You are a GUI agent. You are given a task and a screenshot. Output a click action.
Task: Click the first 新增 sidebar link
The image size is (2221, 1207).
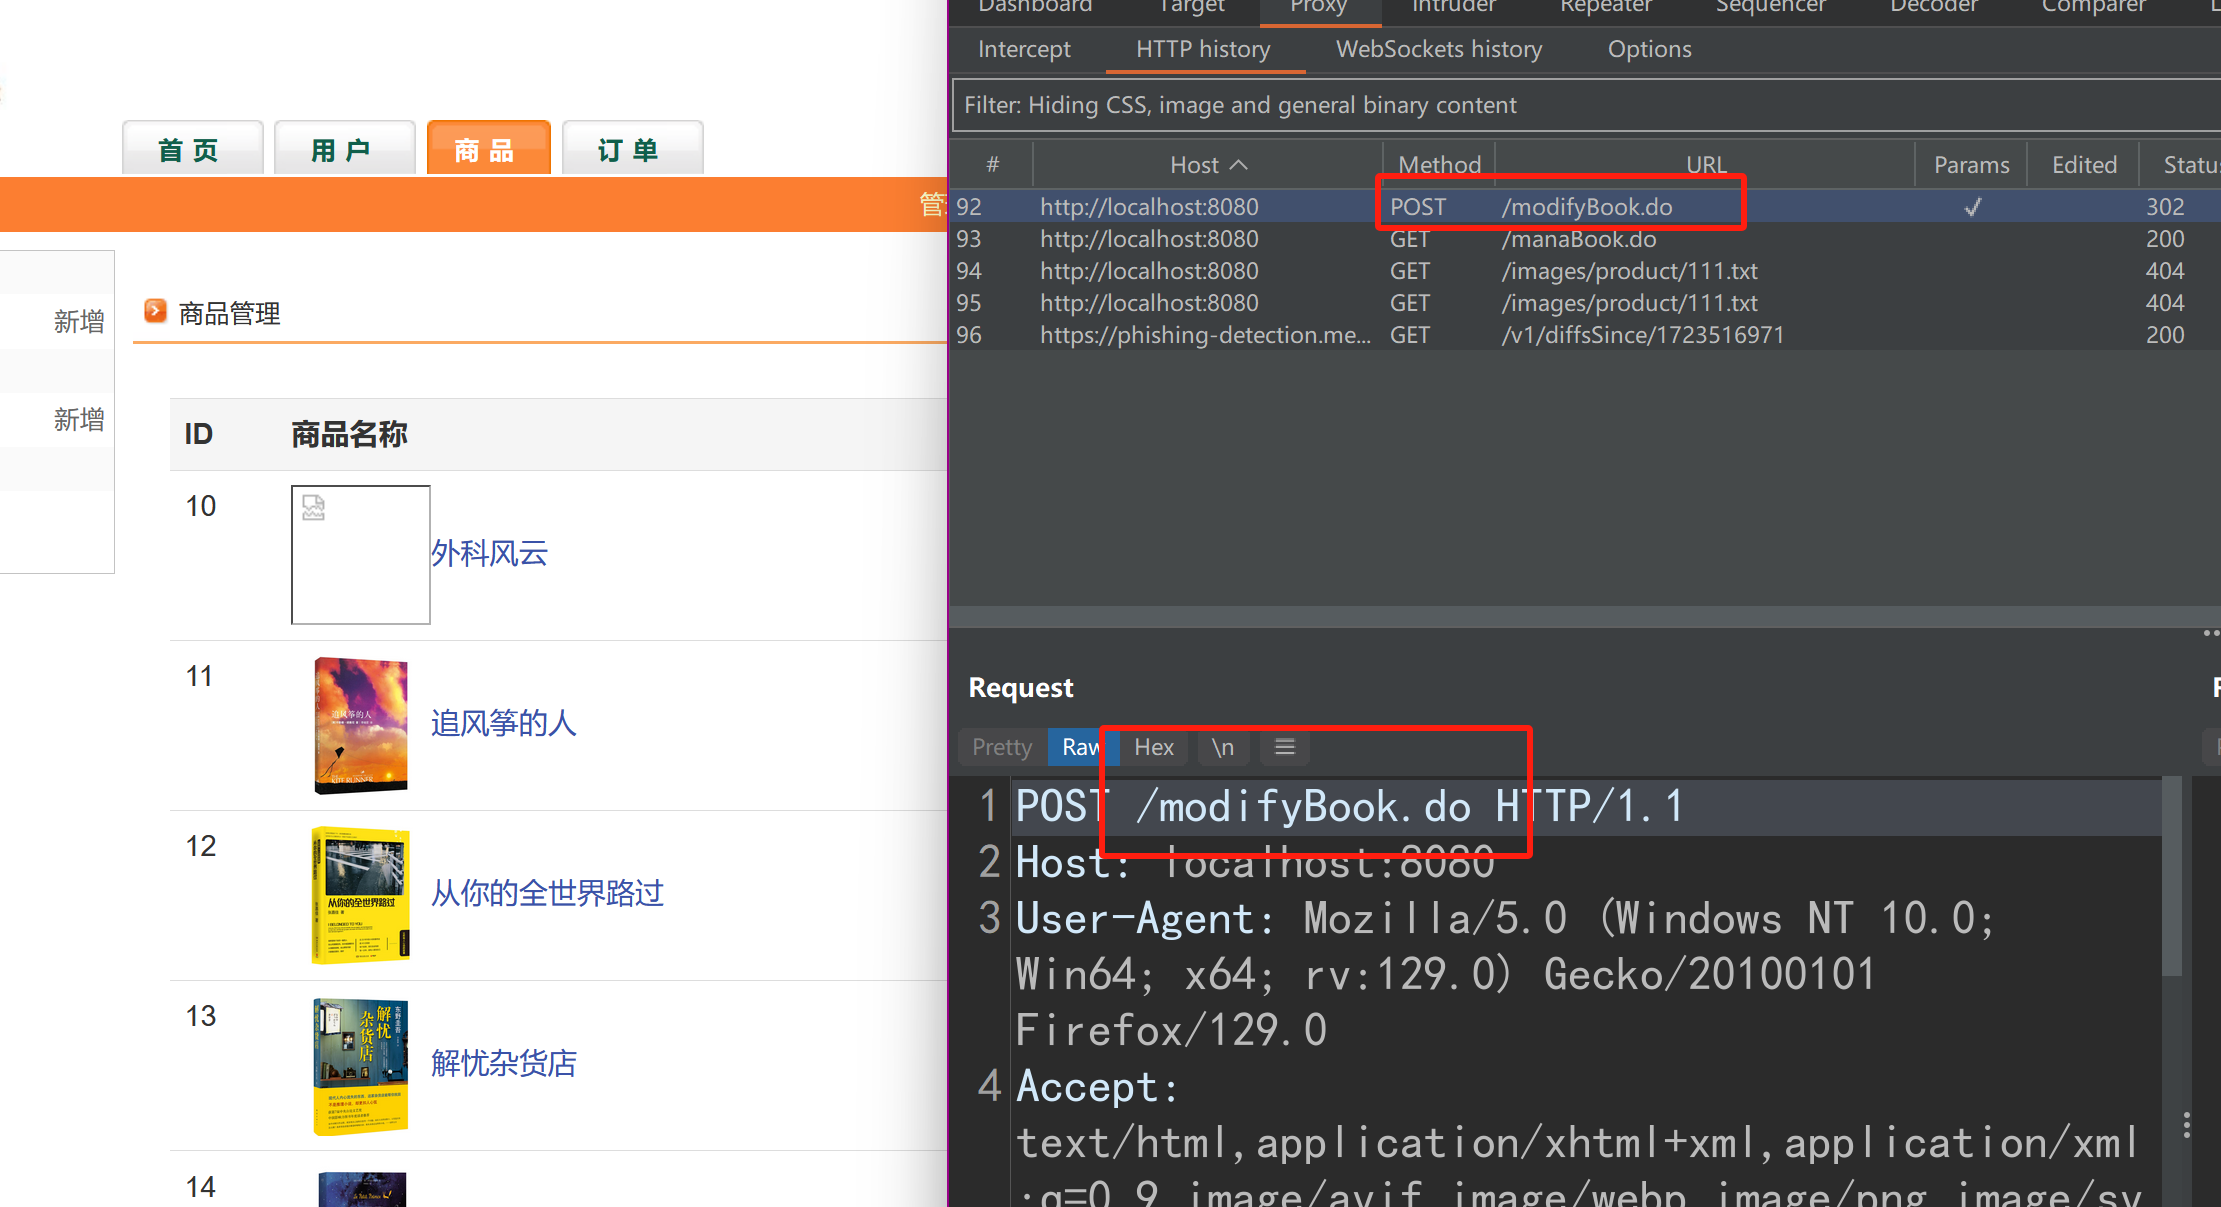point(79,321)
